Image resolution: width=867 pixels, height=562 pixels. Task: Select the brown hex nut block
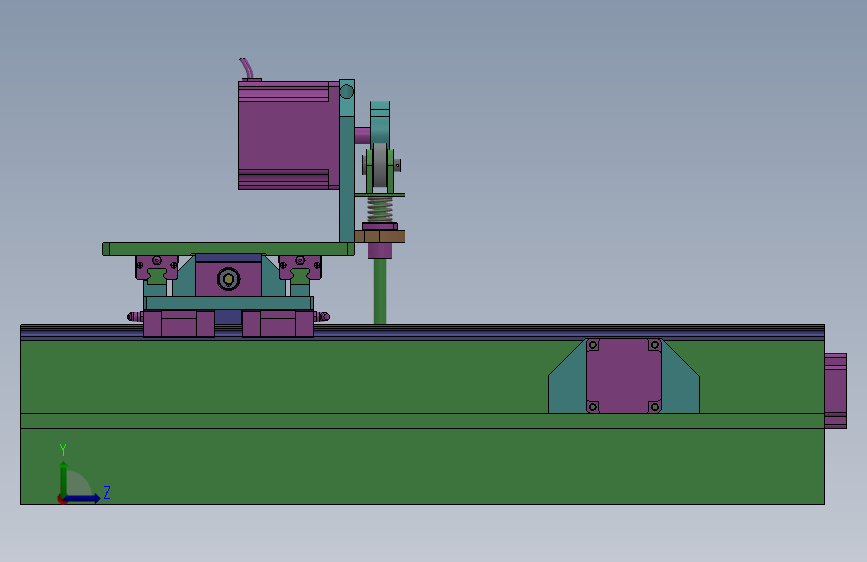380,237
